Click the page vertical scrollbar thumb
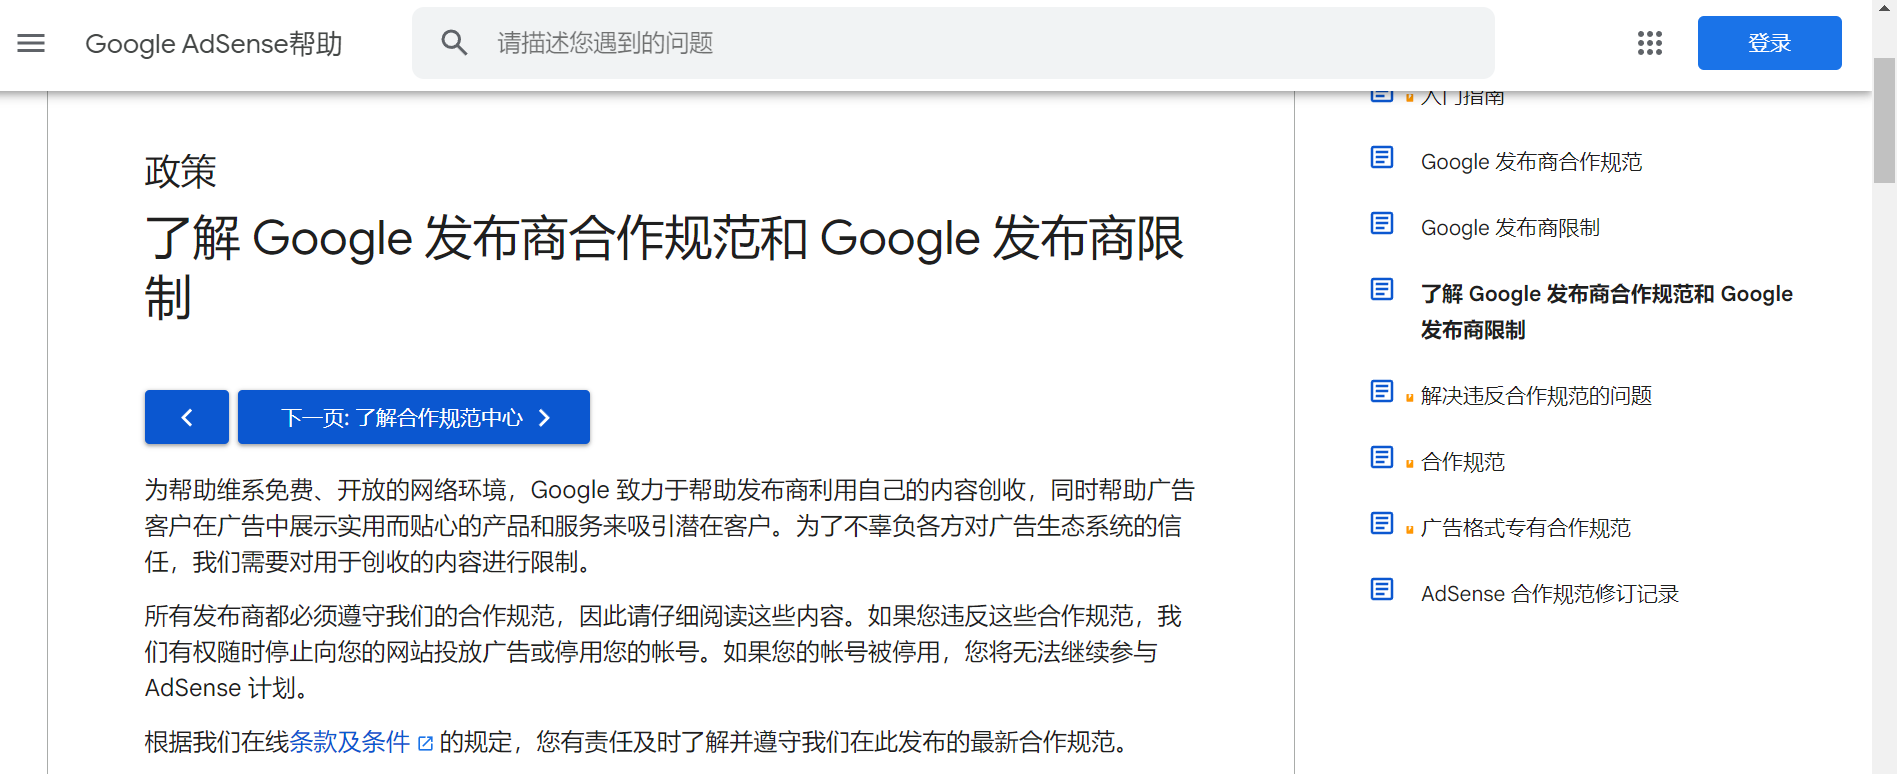 (1884, 120)
